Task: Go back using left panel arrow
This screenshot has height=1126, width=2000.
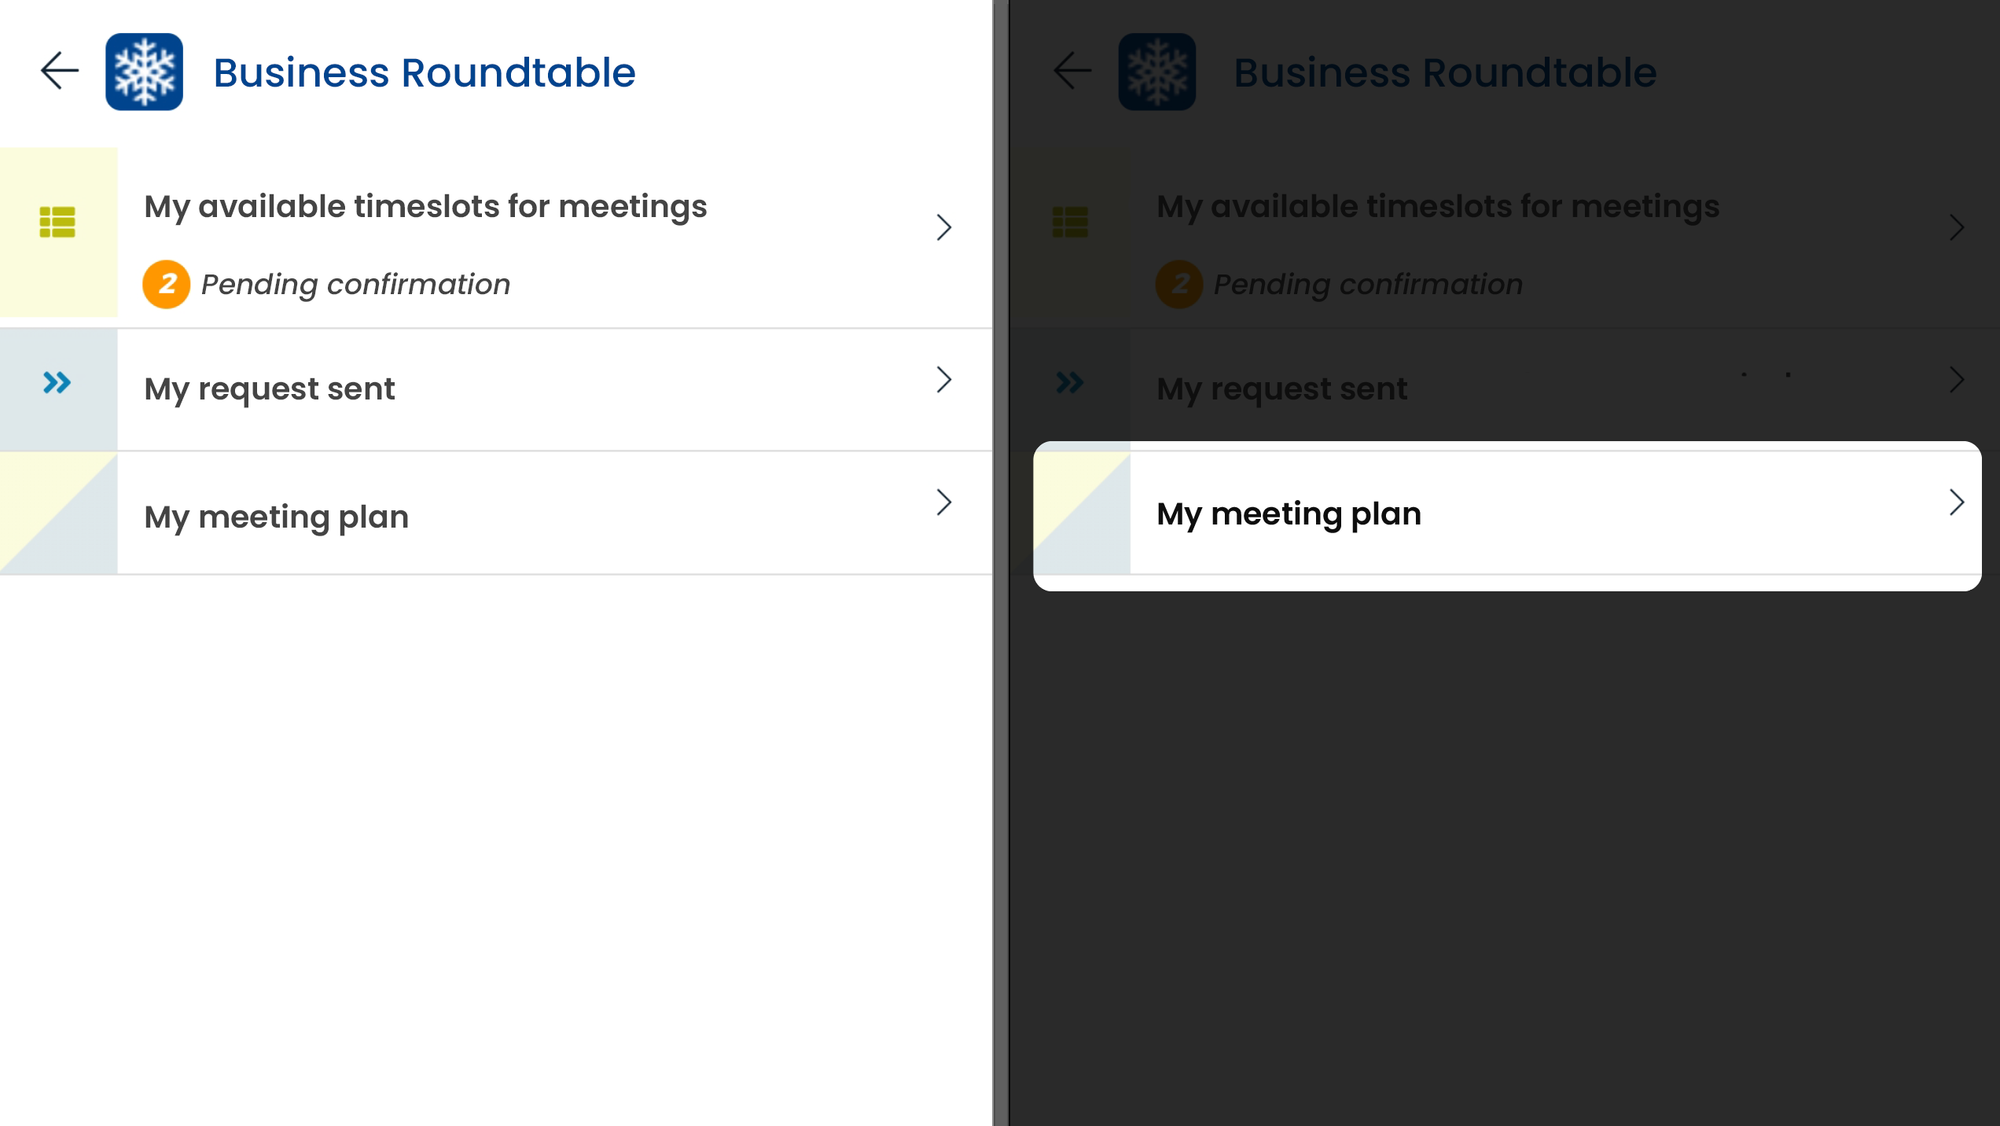Action: tap(60, 71)
